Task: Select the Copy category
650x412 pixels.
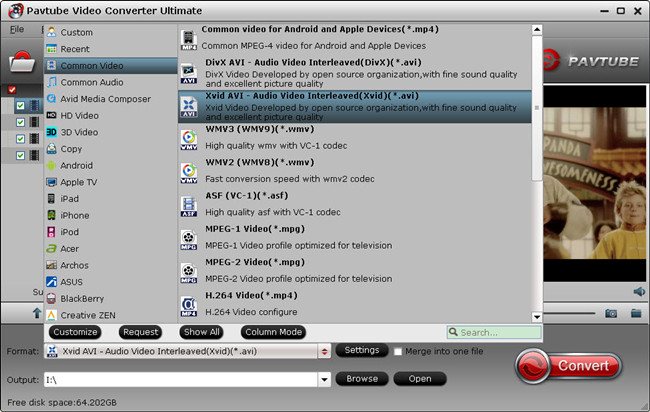Action: coord(111,149)
